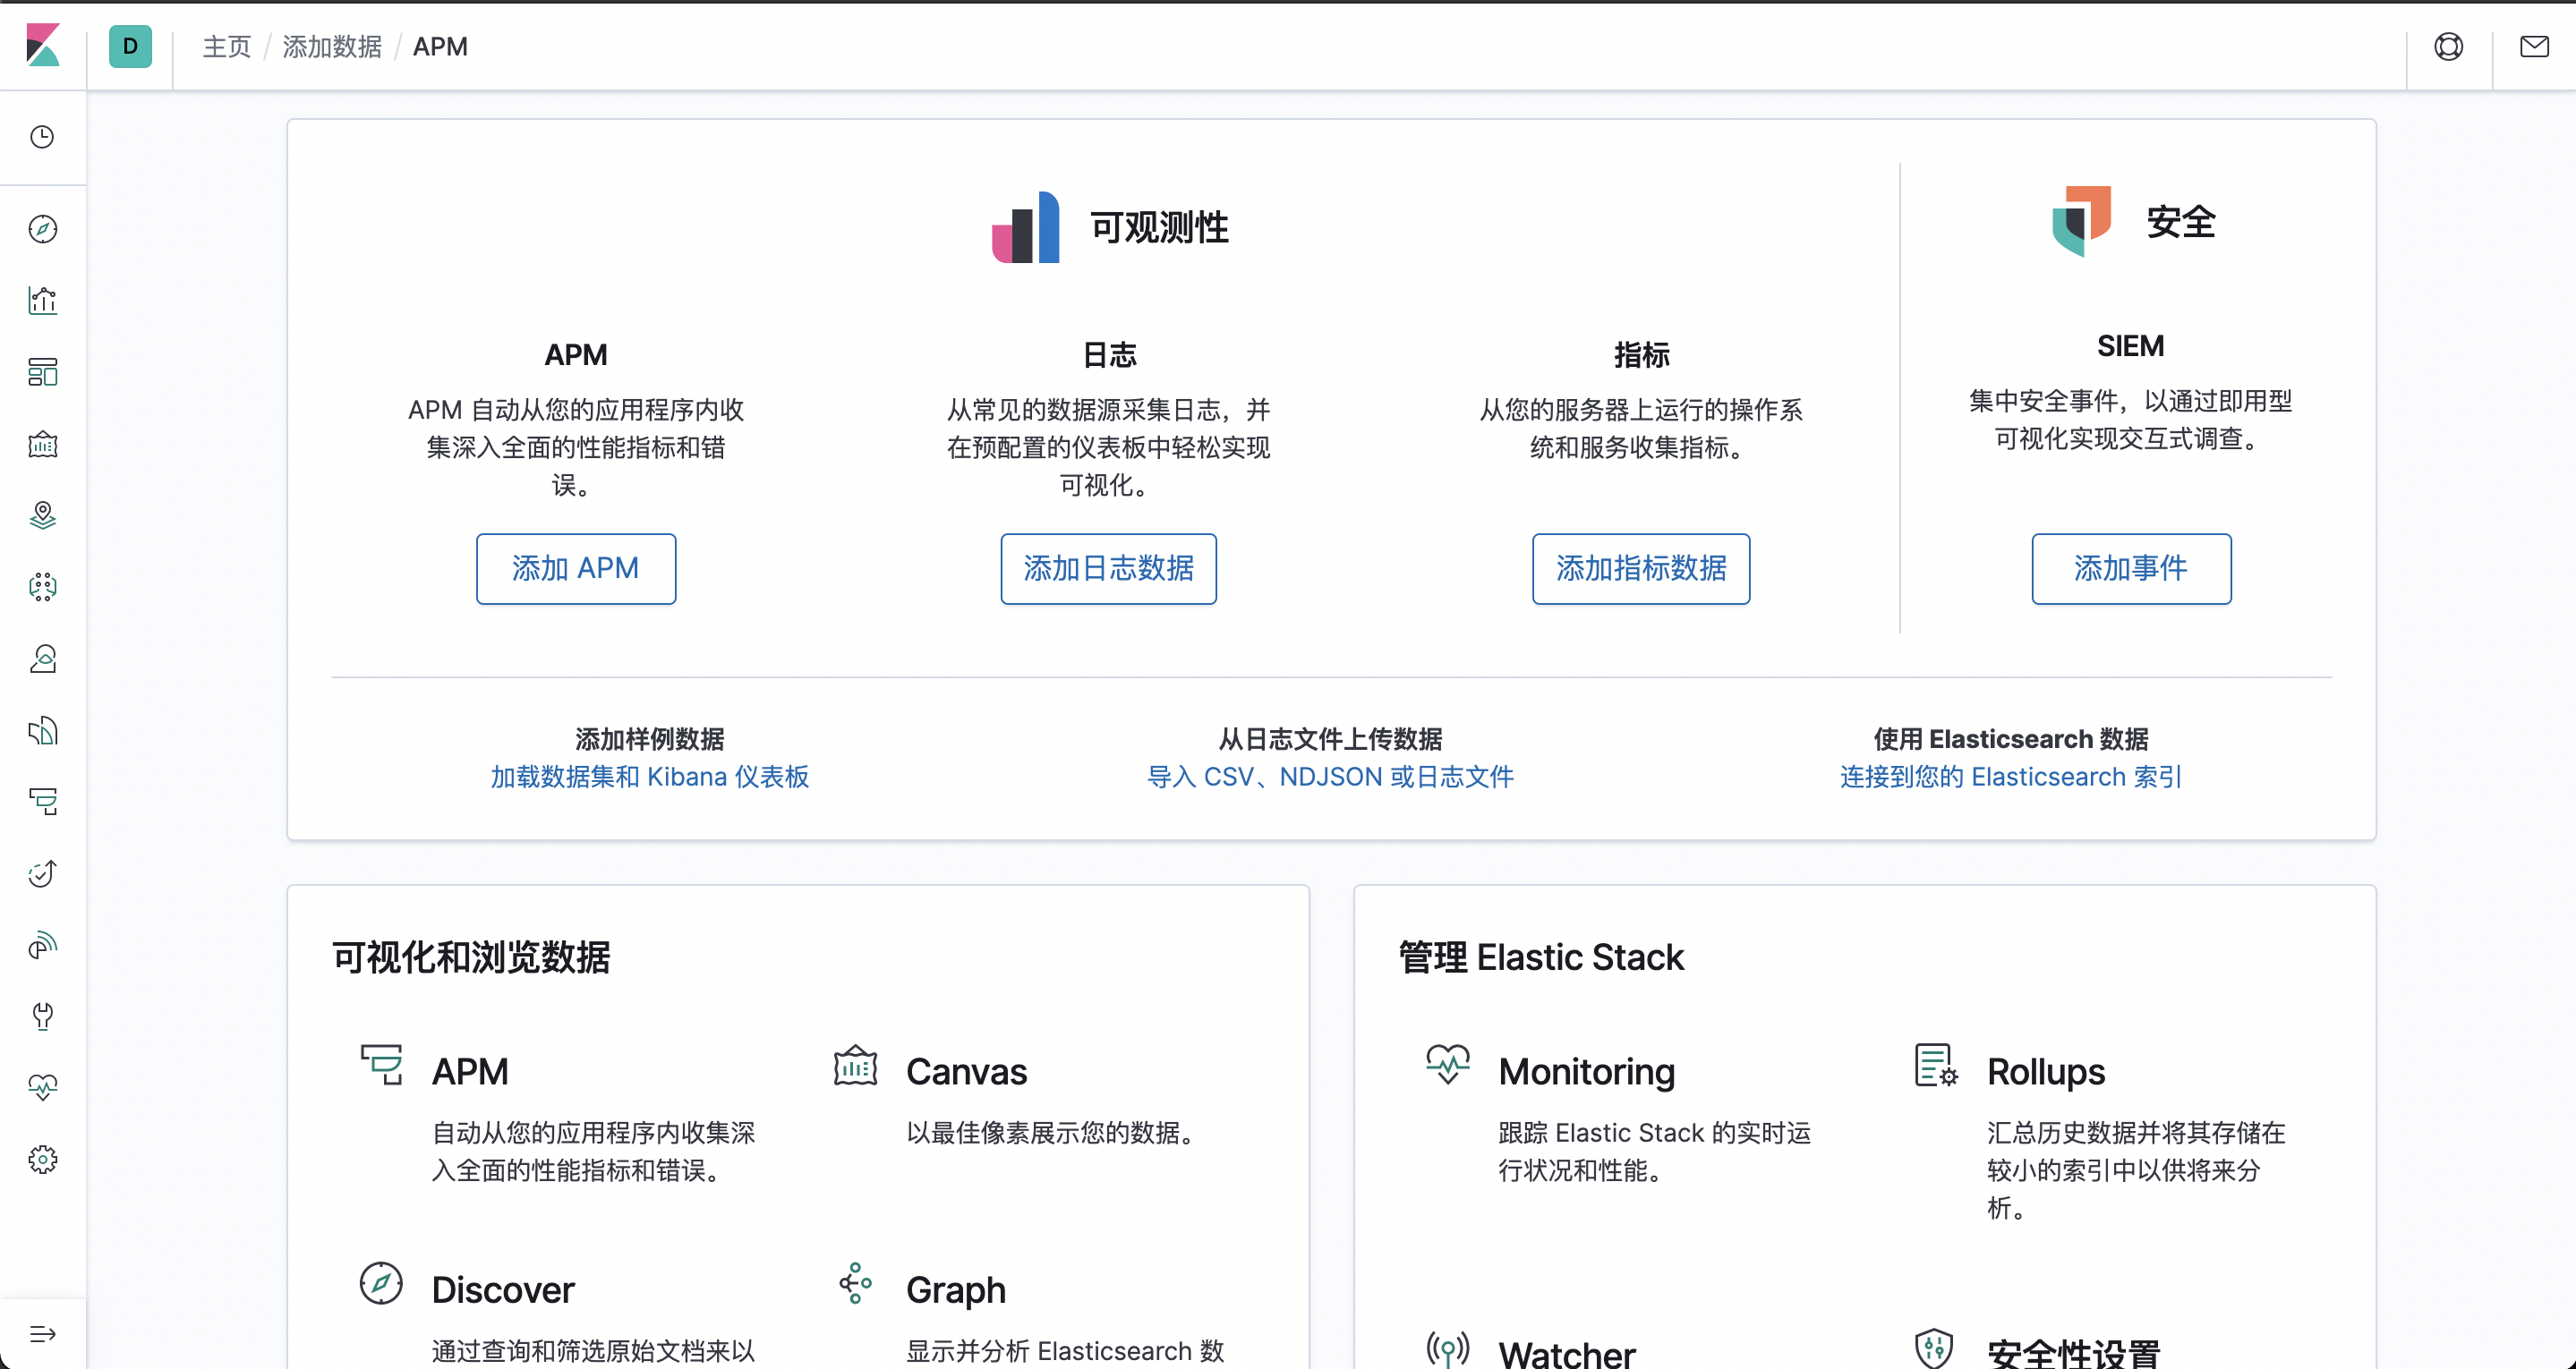
Task: Click the 添加指标数据 button
Action: 1641,568
